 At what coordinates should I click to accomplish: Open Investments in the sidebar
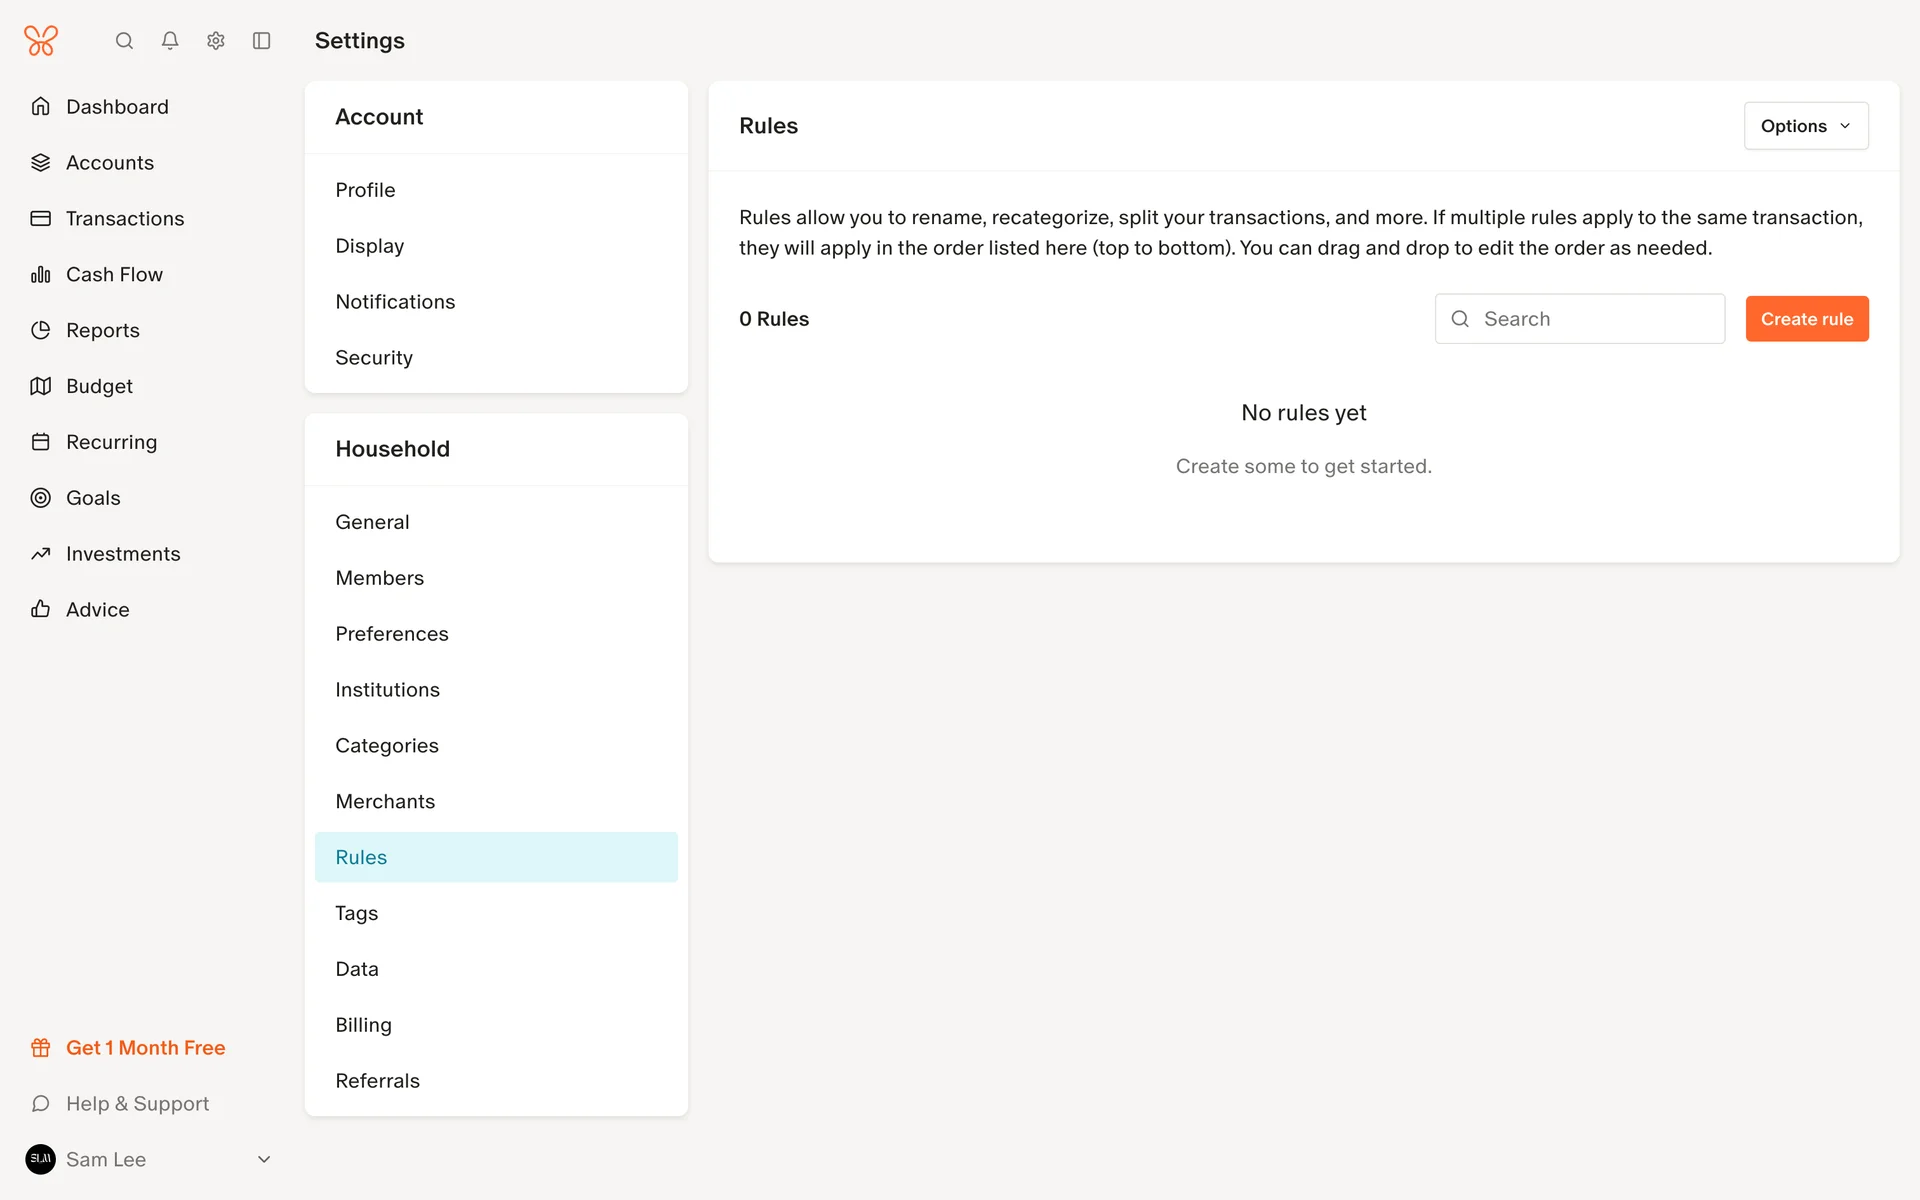(122, 554)
